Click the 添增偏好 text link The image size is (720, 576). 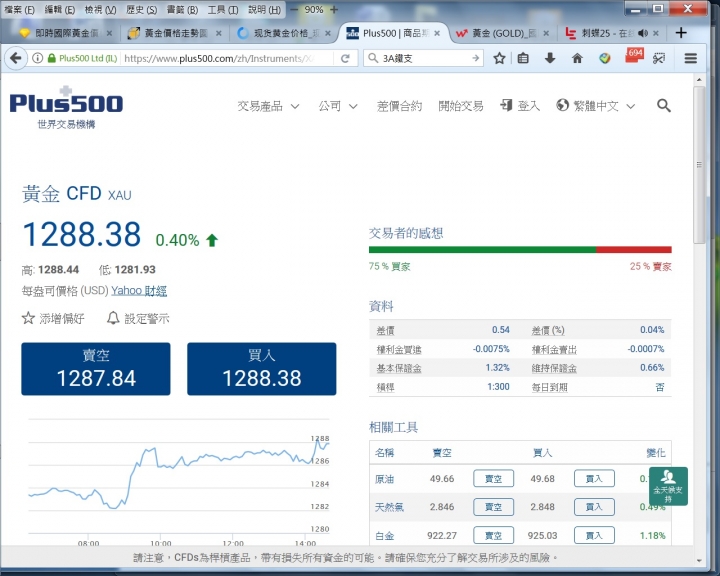click(62, 318)
